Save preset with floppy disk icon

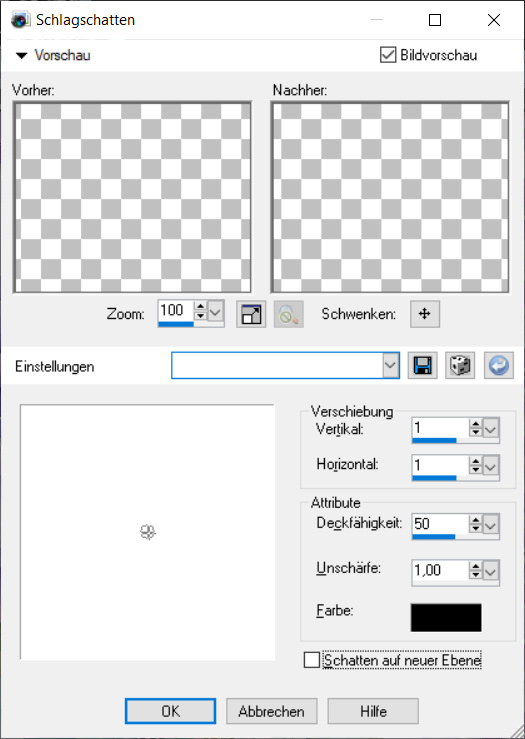(x=422, y=365)
